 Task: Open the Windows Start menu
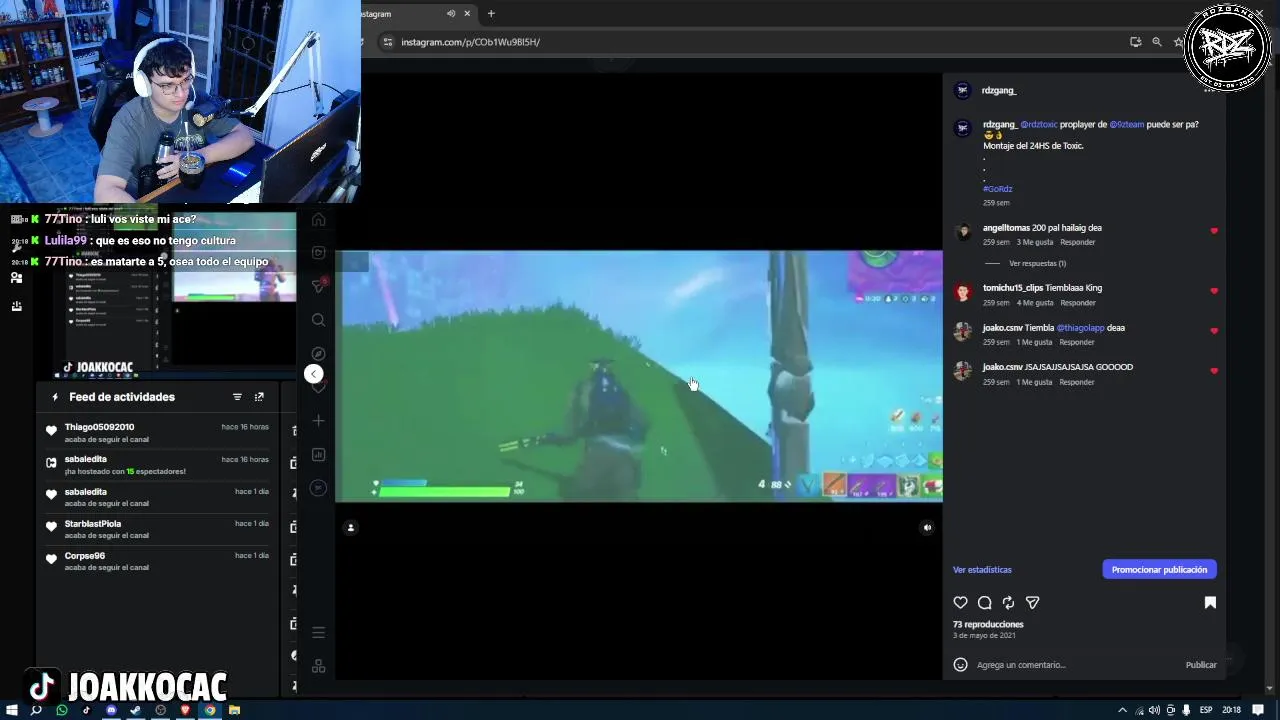(x=12, y=710)
